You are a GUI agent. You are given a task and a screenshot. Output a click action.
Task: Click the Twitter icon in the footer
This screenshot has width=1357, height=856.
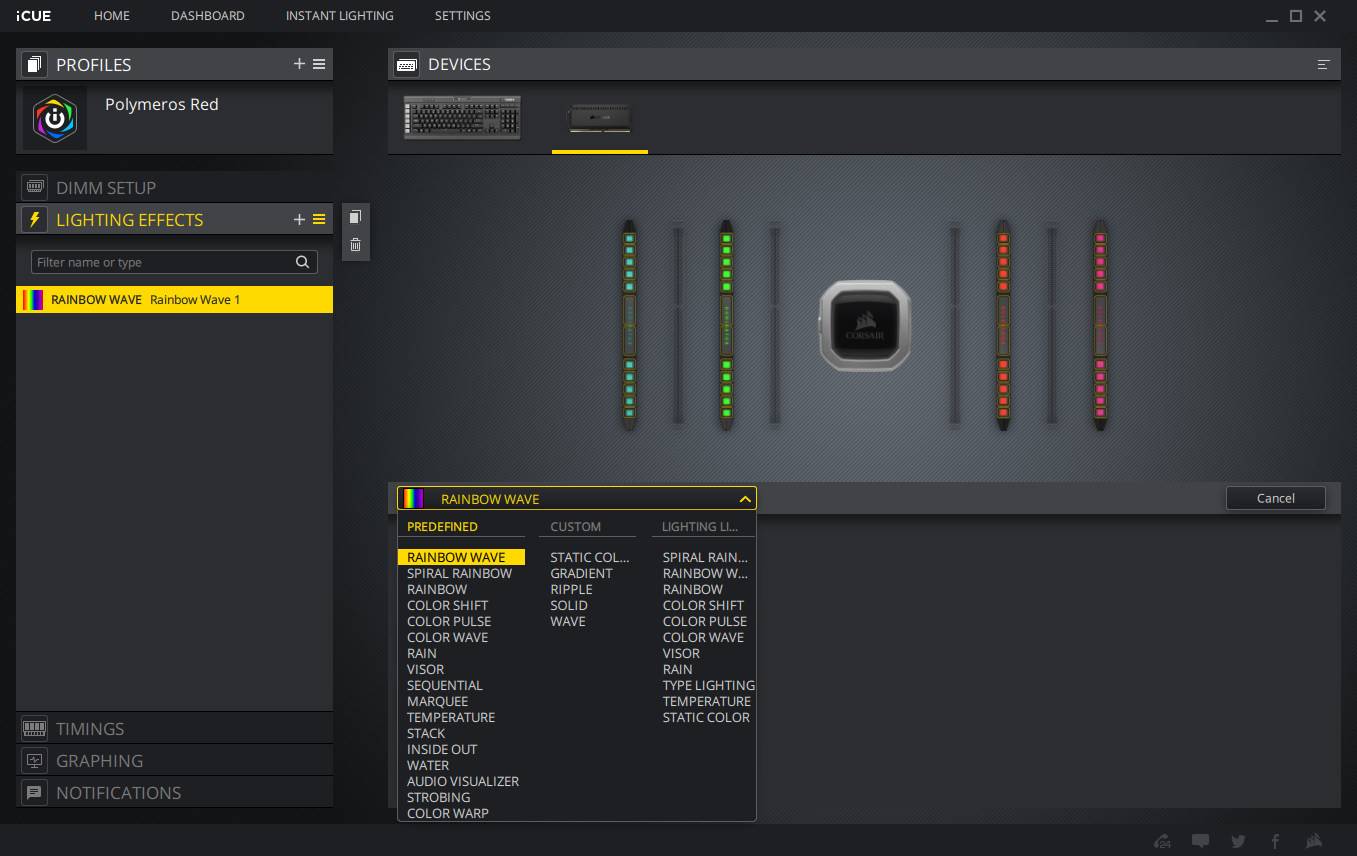point(1238,841)
